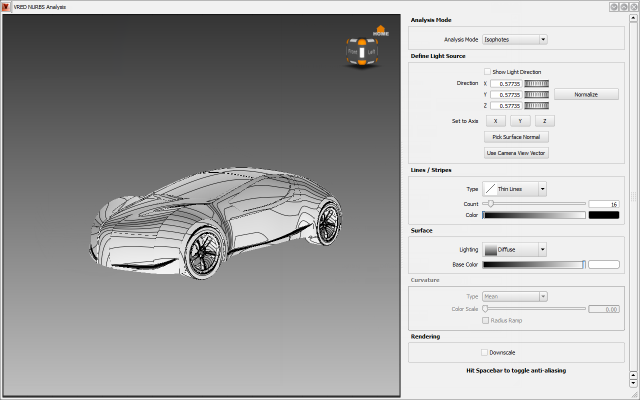Open the Lines/Stripes Type dropdown
Viewport: 640px width, 400px height.
point(515,188)
